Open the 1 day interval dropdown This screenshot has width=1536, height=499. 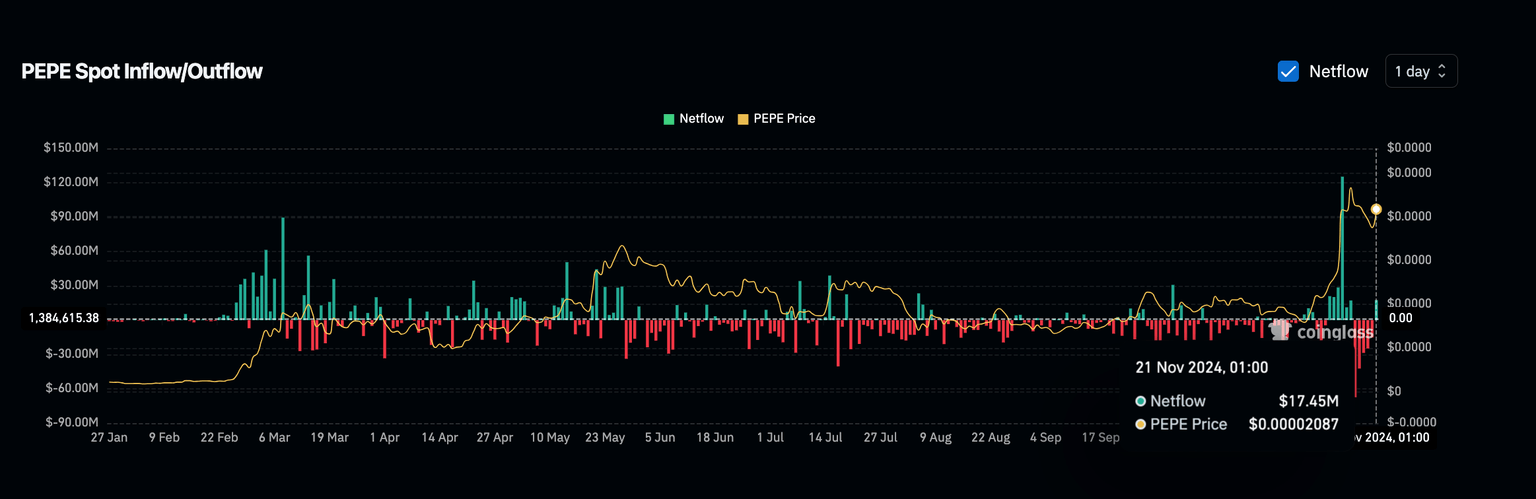[x=1420, y=71]
